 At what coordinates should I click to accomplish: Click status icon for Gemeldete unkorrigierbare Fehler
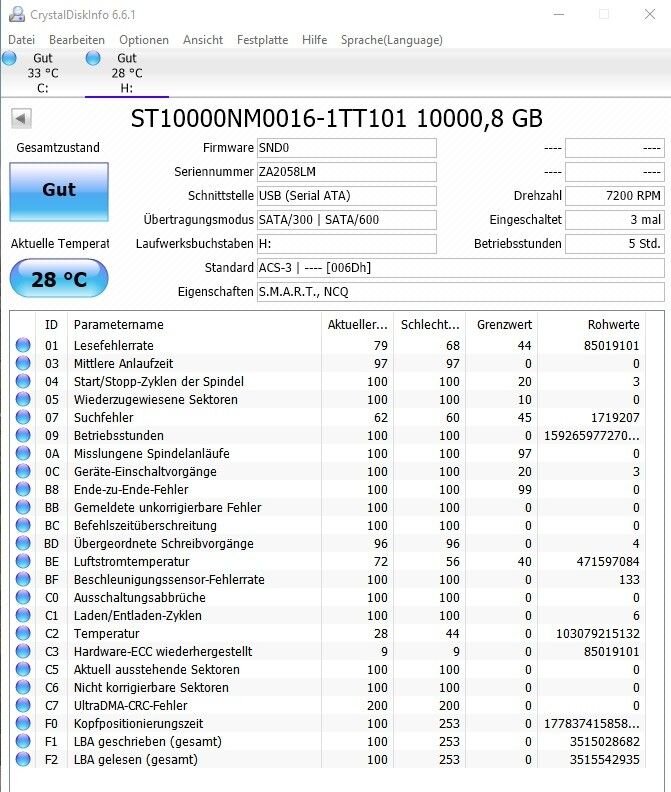[x=23, y=508]
